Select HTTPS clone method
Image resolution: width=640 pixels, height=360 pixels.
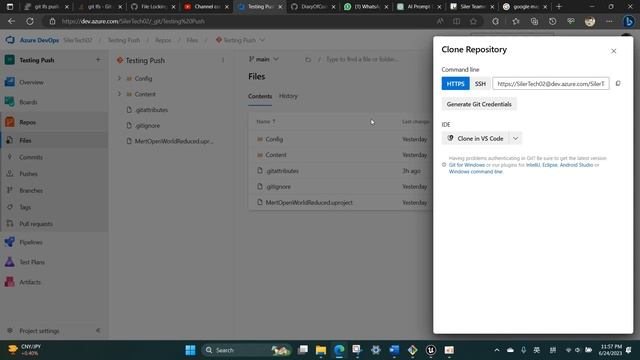[x=455, y=84]
